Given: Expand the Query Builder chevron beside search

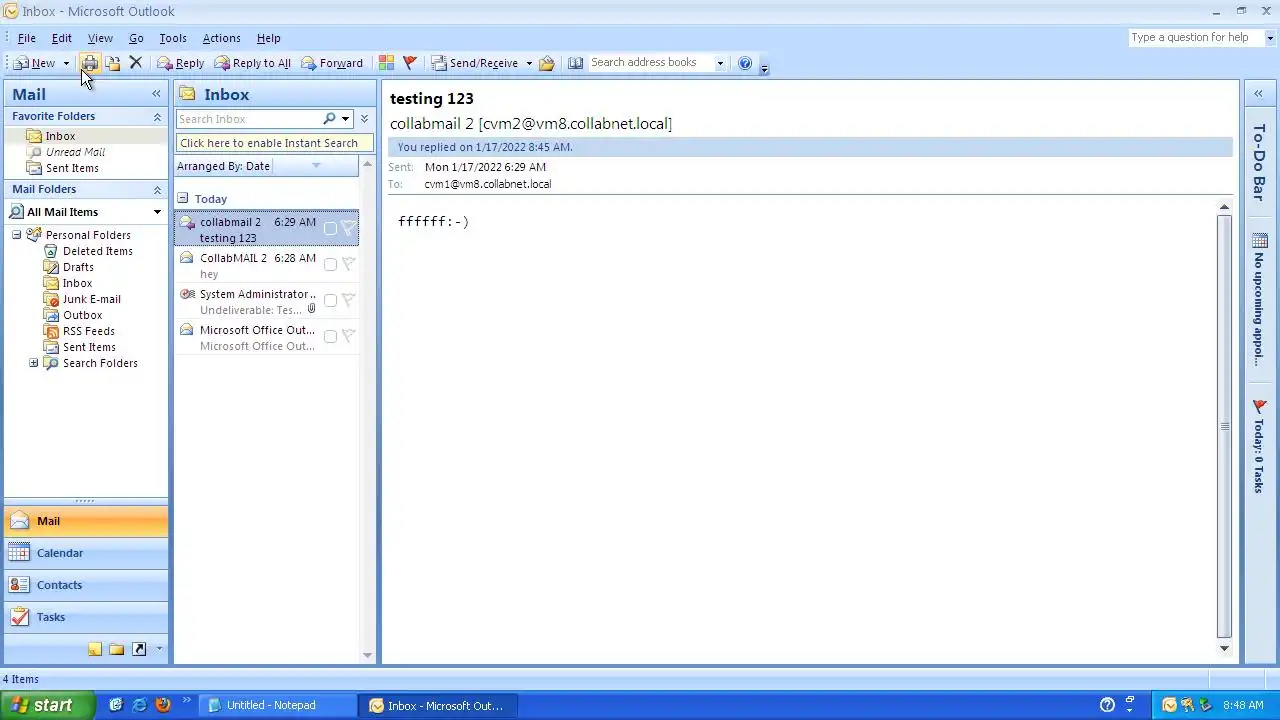Looking at the screenshot, I should coord(364,119).
